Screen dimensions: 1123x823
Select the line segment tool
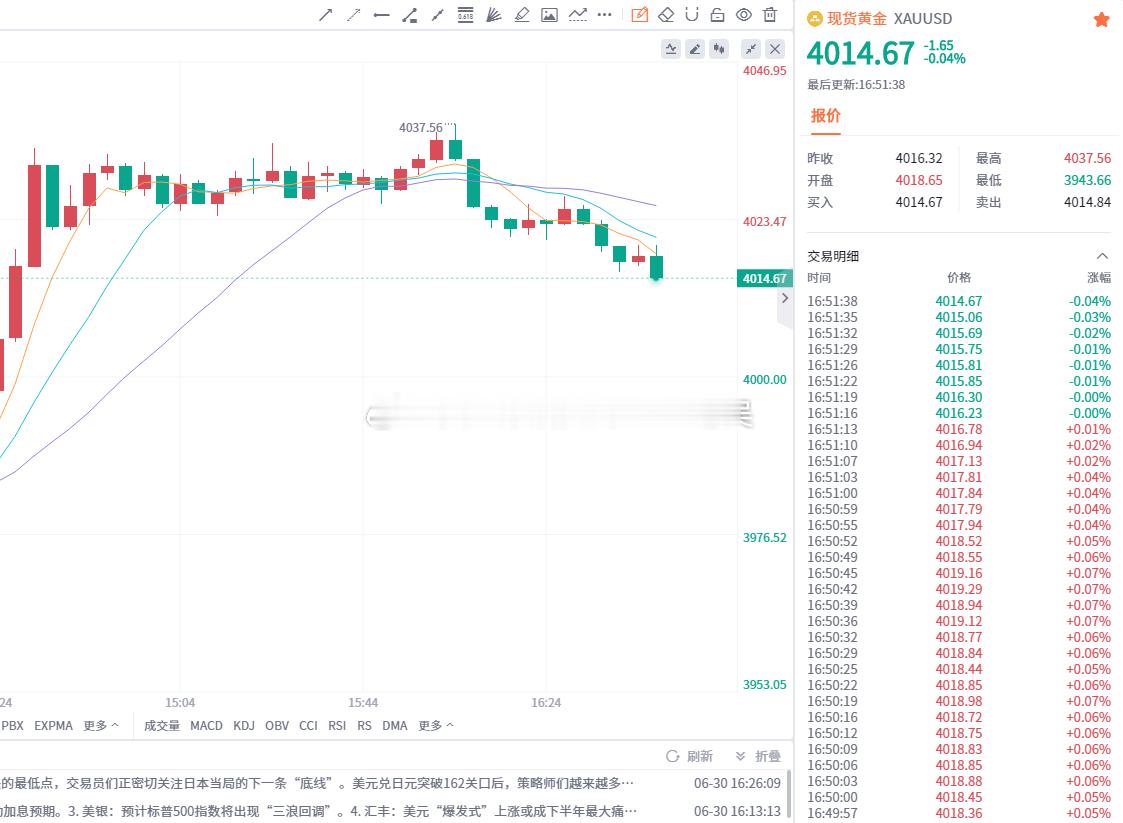(438, 14)
